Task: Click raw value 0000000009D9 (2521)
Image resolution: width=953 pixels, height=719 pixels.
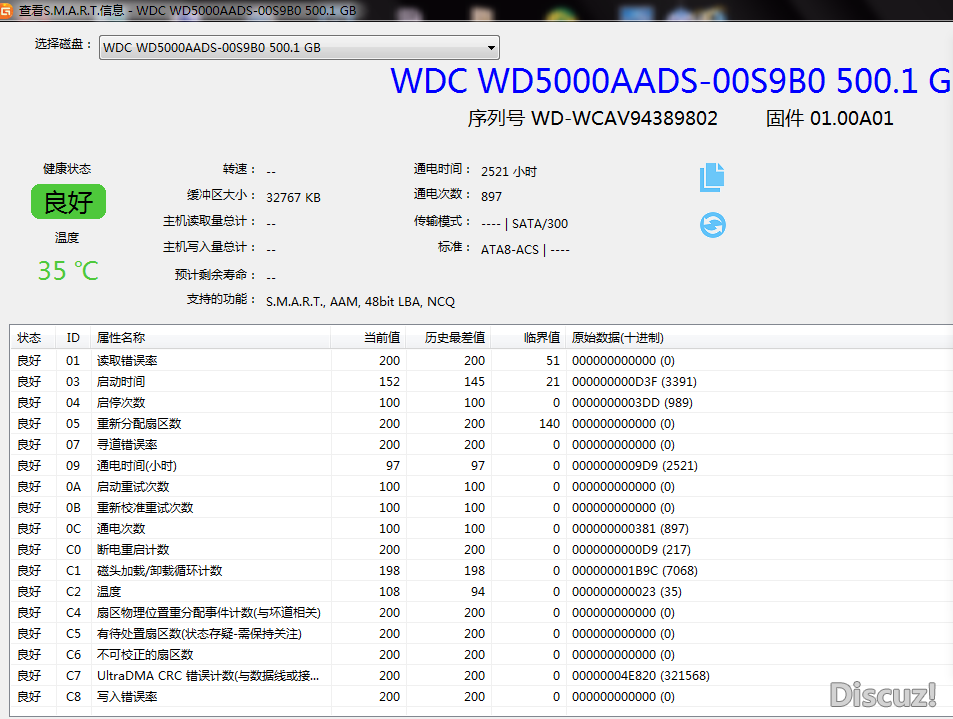Action: click(635, 466)
